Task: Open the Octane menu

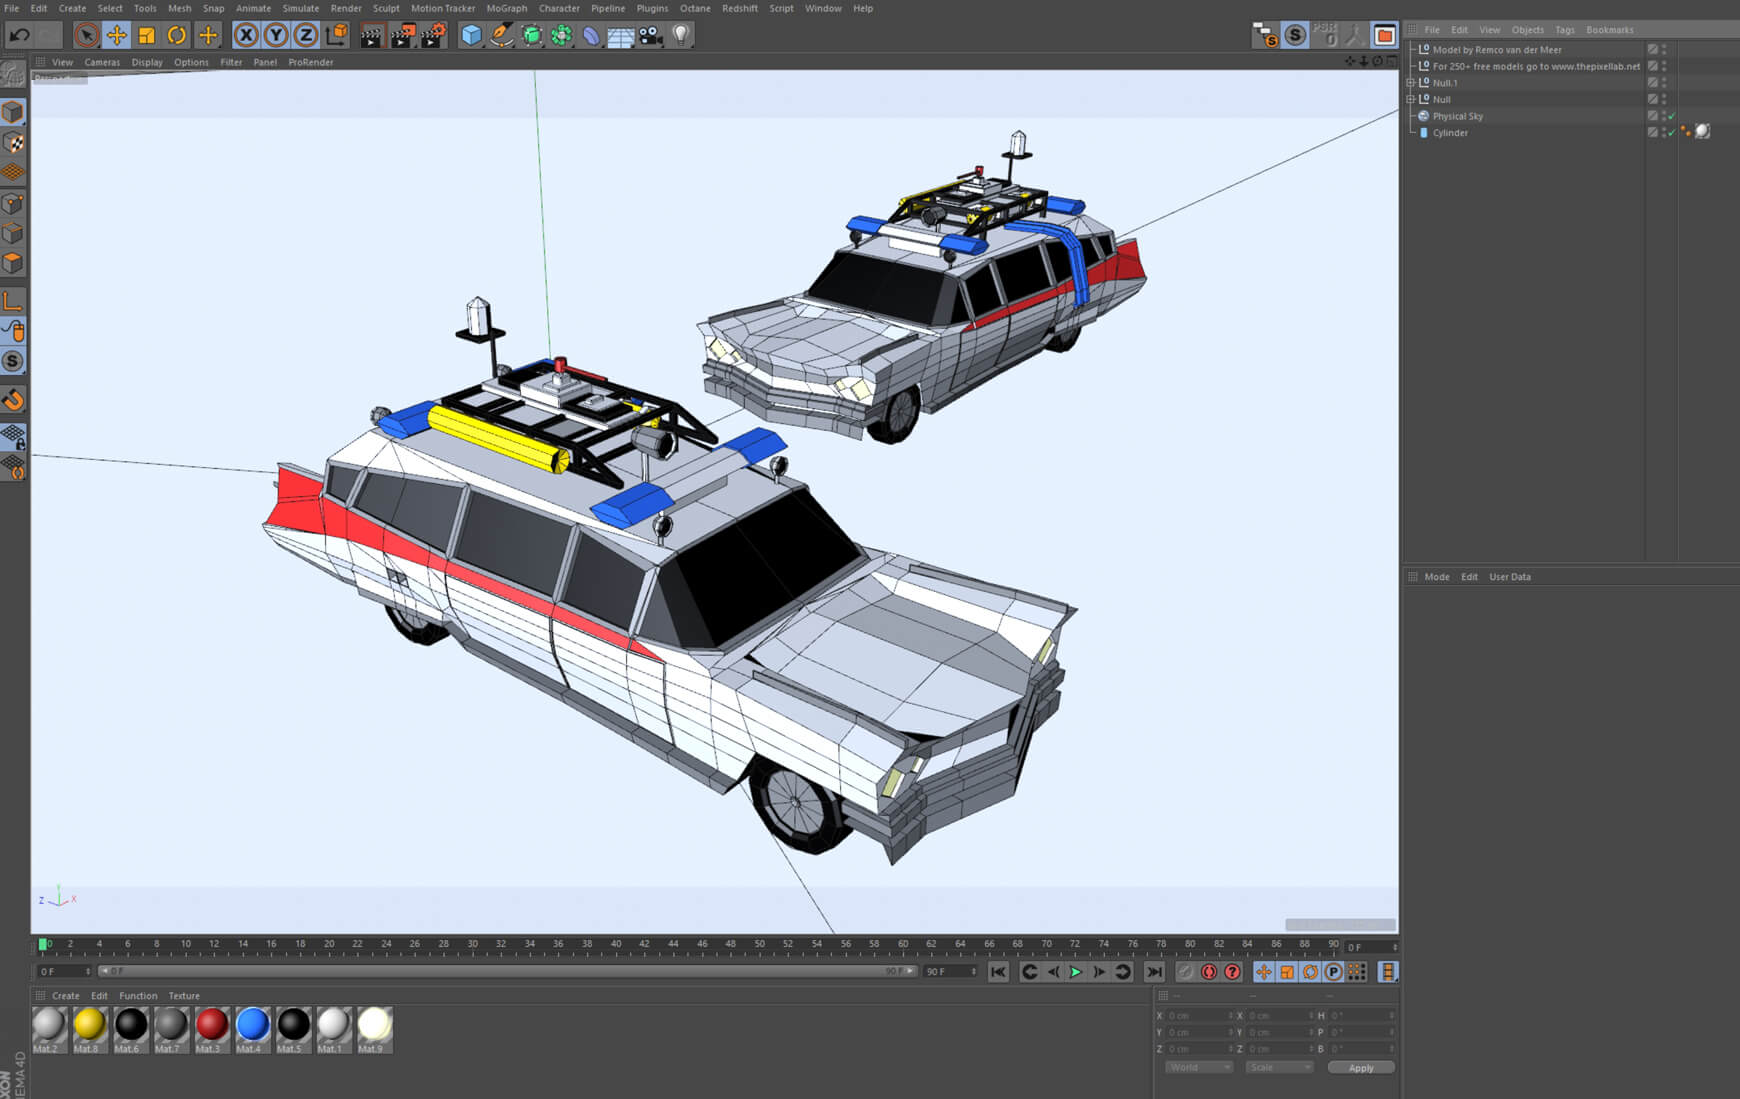Action: point(695,8)
